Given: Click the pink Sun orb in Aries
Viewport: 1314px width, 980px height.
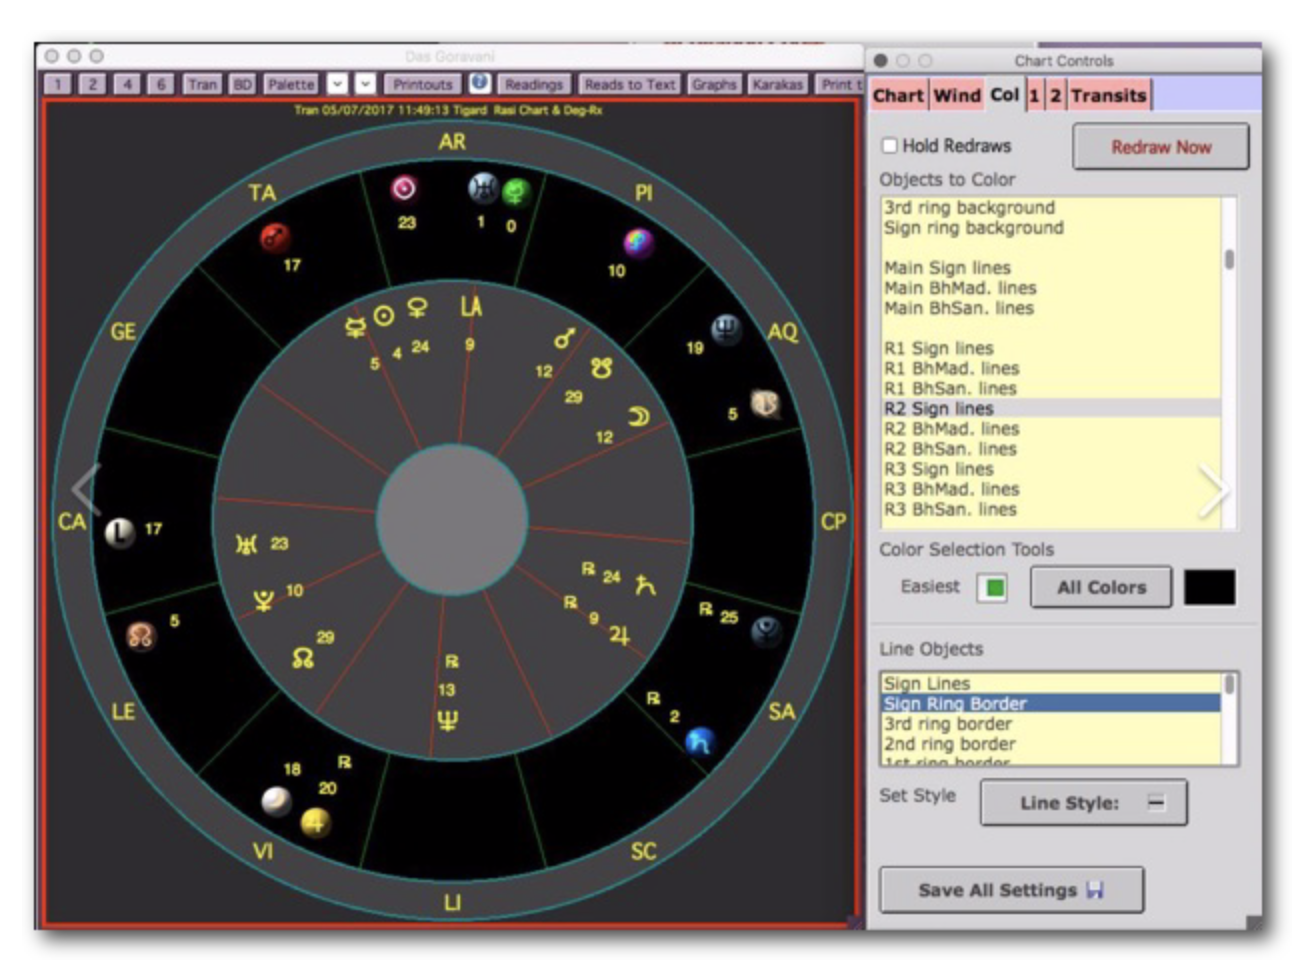Looking at the screenshot, I should 403,188.
